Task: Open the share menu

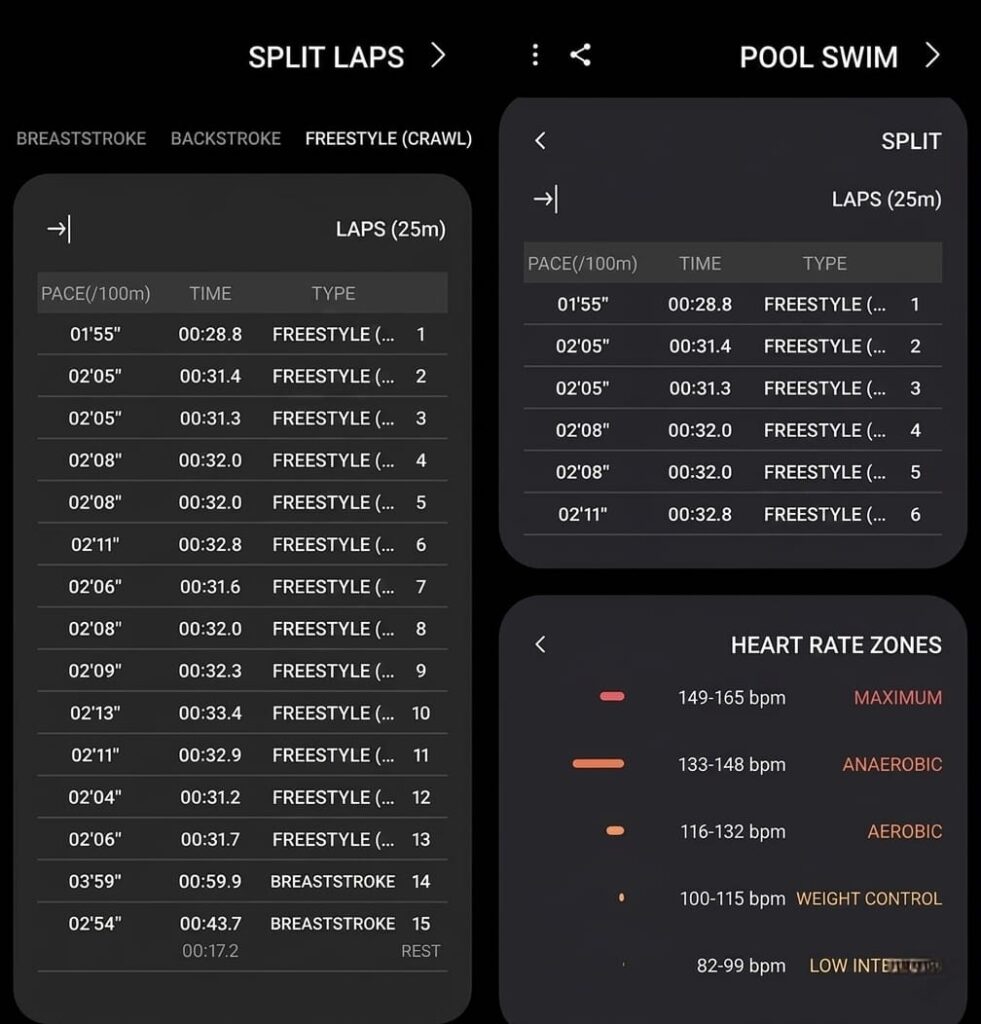Action: (x=580, y=56)
